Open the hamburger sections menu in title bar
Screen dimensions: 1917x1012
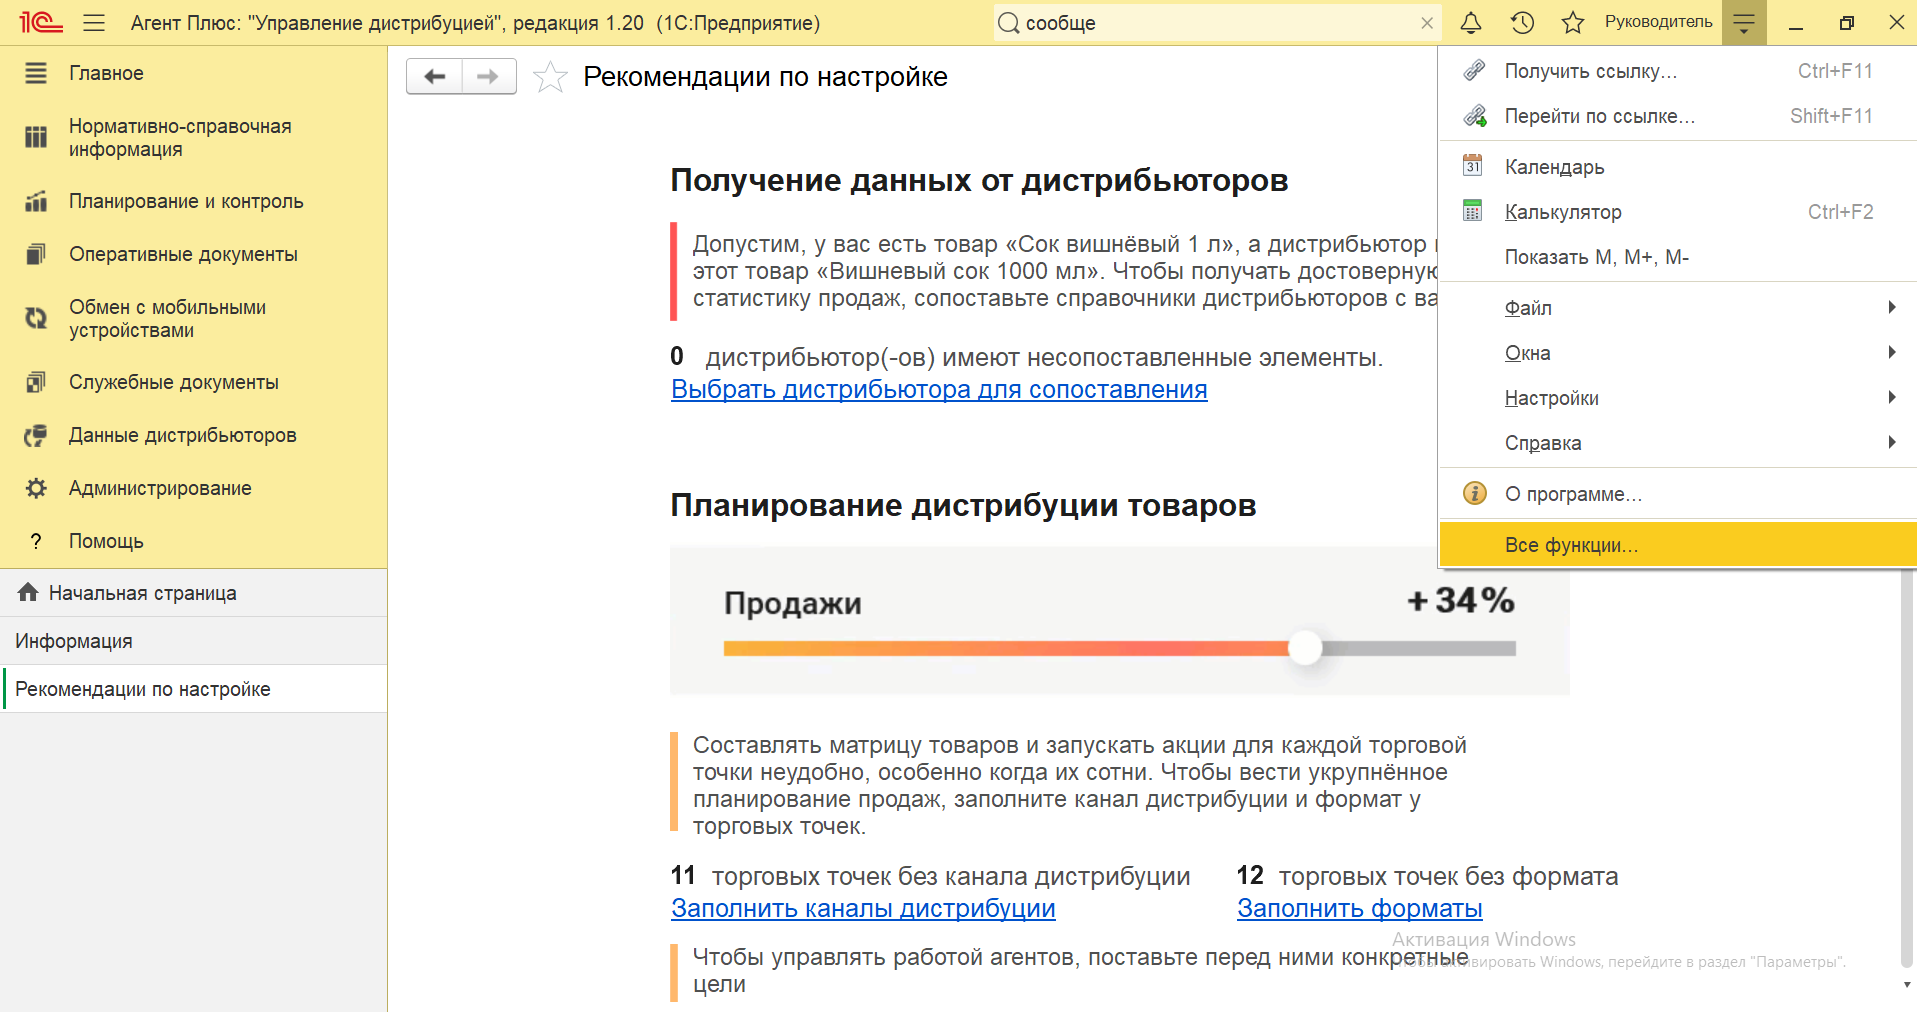(94, 22)
